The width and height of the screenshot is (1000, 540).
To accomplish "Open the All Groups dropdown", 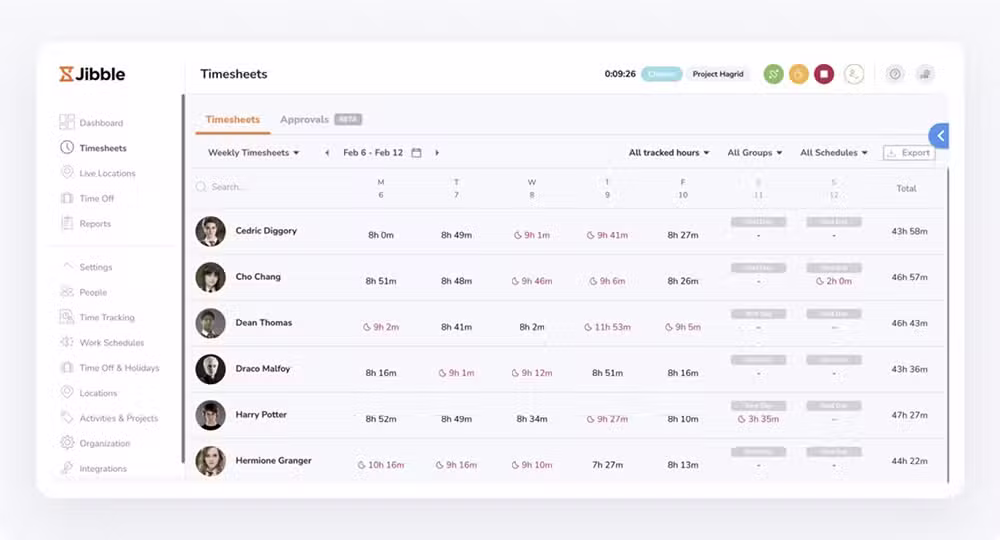I will click(754, 153).
